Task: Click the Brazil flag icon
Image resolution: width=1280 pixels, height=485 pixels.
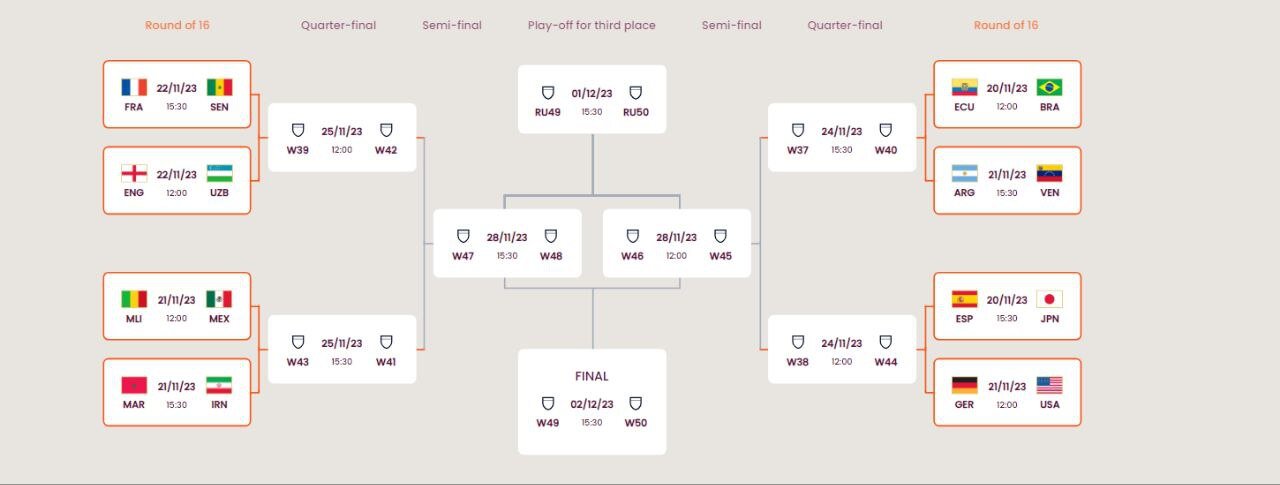Action: pyautogui.click(x=1049, y=87)
